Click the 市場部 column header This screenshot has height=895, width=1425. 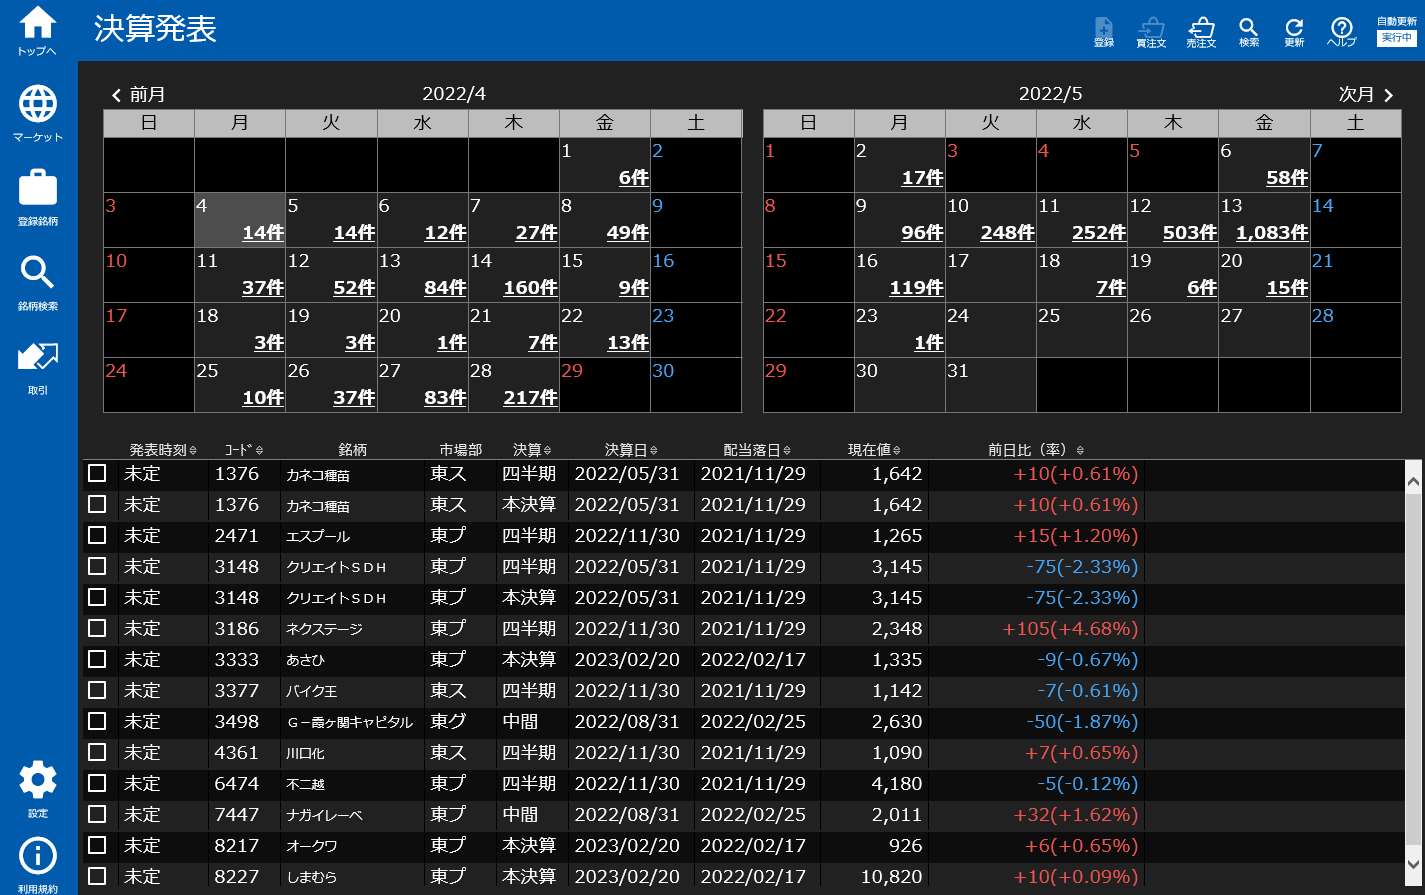(x=460, y=450)
